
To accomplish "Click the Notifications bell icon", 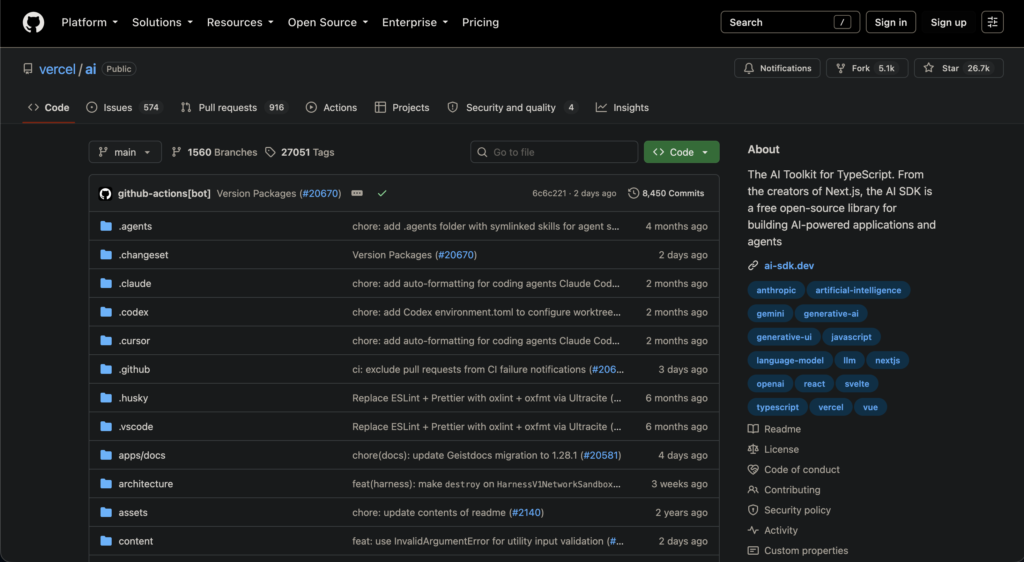I will pos(749,68).
